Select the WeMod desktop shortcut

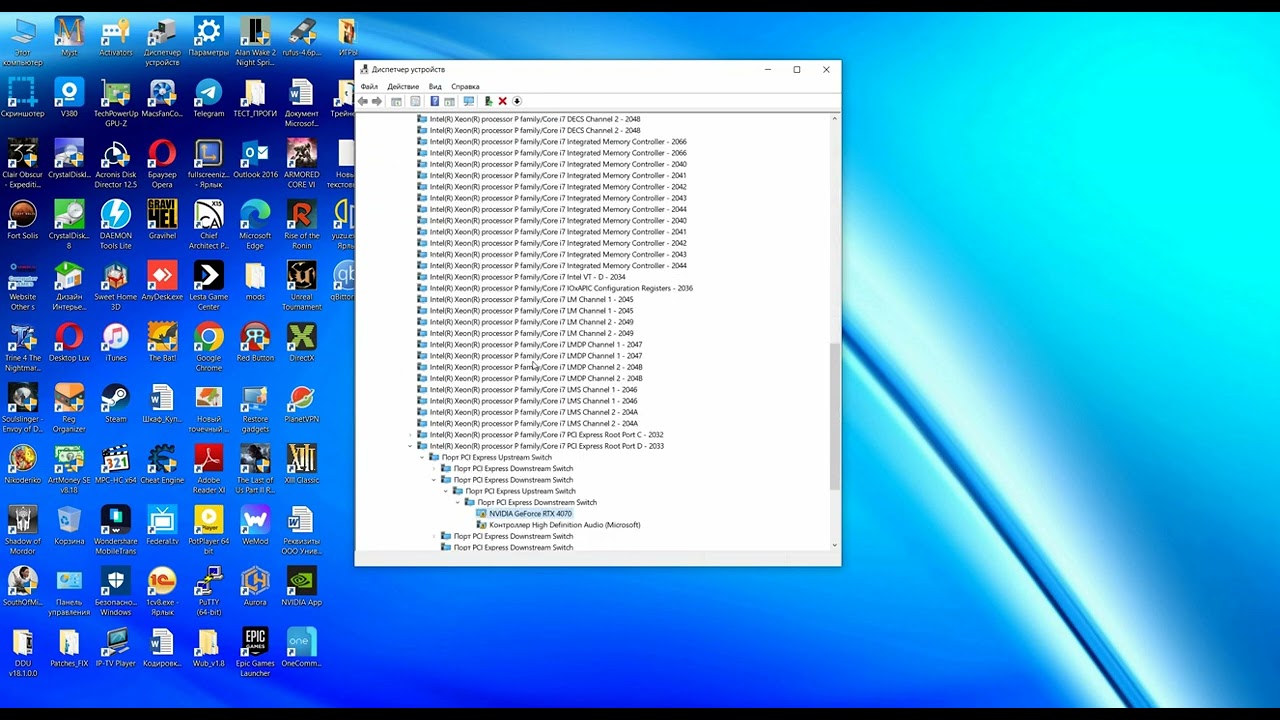255,525
